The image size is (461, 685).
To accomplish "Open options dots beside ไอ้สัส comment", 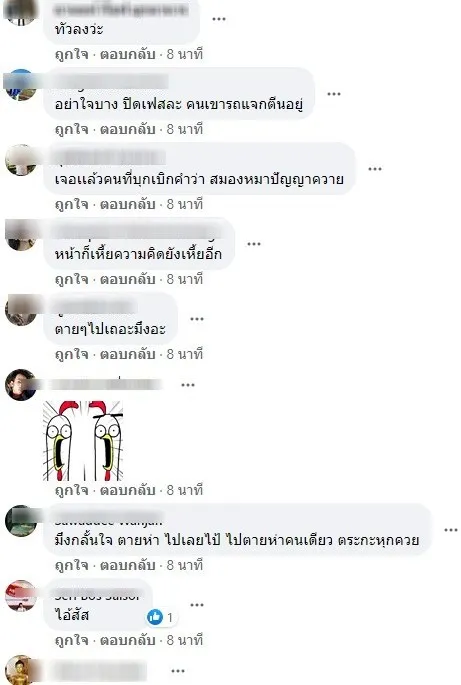I will [197, 605].
